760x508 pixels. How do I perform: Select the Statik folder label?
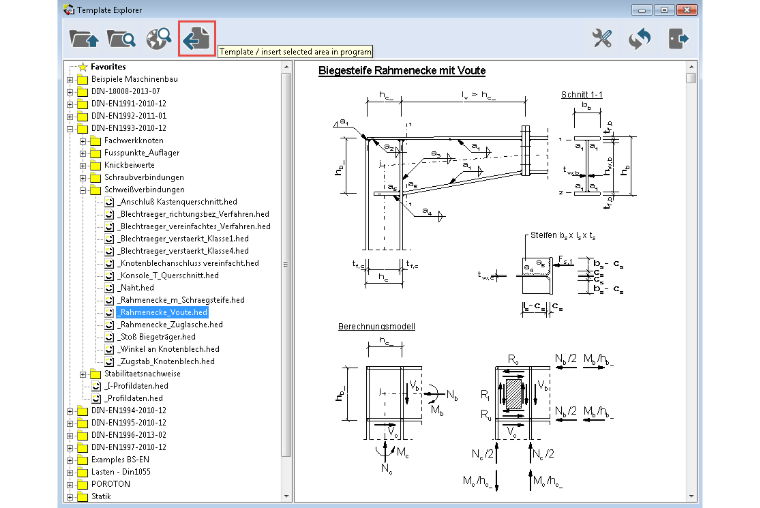pyautogui.click(x=101, y=496)
